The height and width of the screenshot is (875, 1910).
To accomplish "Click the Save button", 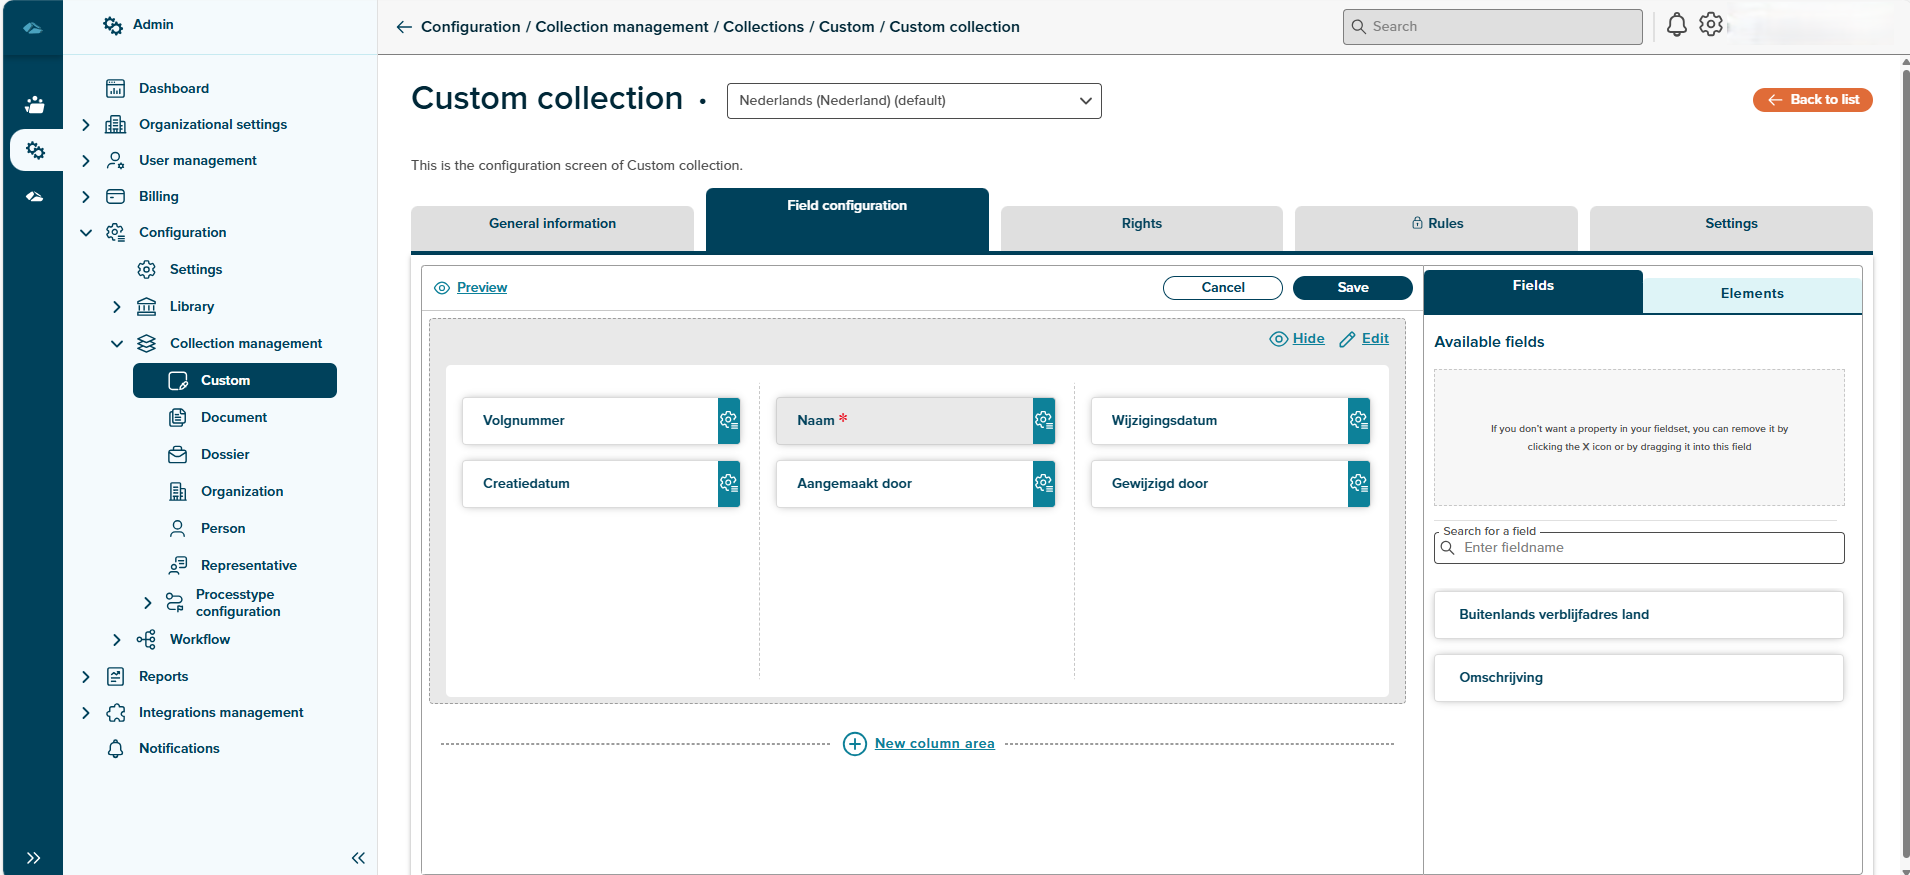I will (1352, 288).
